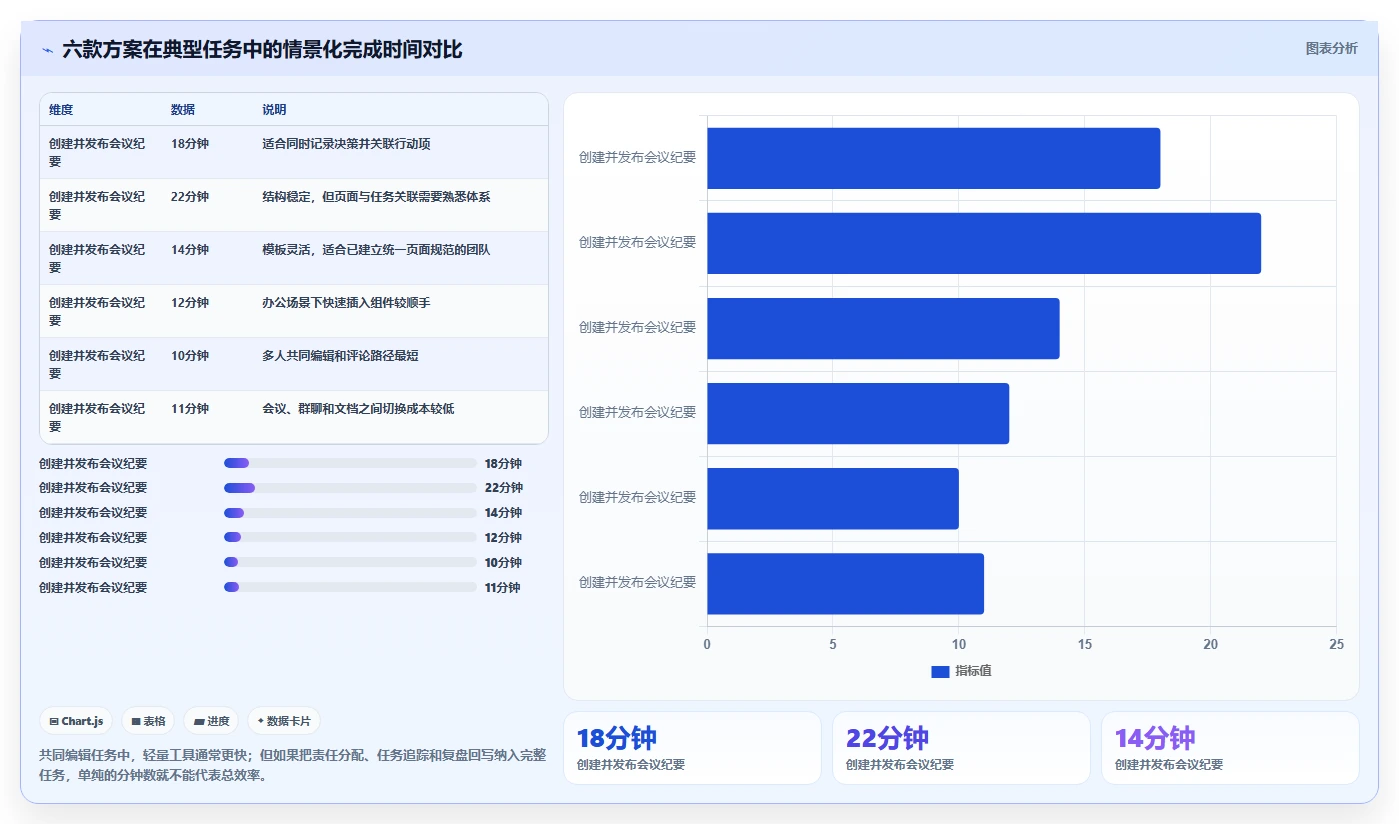Click the progress bar labeled 22分钟
The image size is (1399, 824).
[350, 488]
